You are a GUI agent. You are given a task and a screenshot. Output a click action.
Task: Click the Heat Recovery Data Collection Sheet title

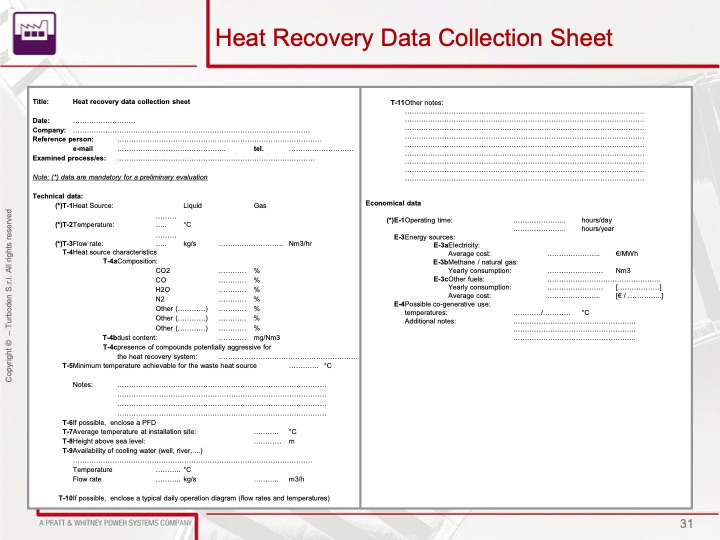click(414, 38)
